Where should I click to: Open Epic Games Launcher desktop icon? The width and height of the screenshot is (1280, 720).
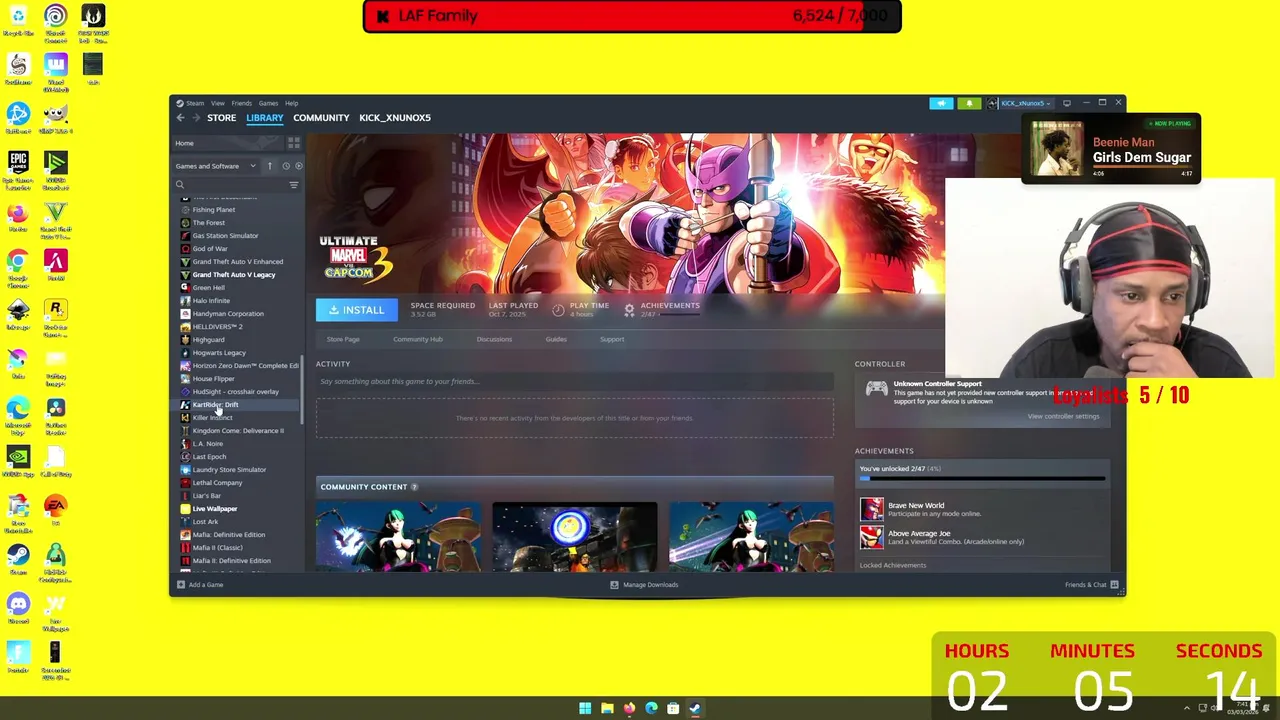click(18, 167)
